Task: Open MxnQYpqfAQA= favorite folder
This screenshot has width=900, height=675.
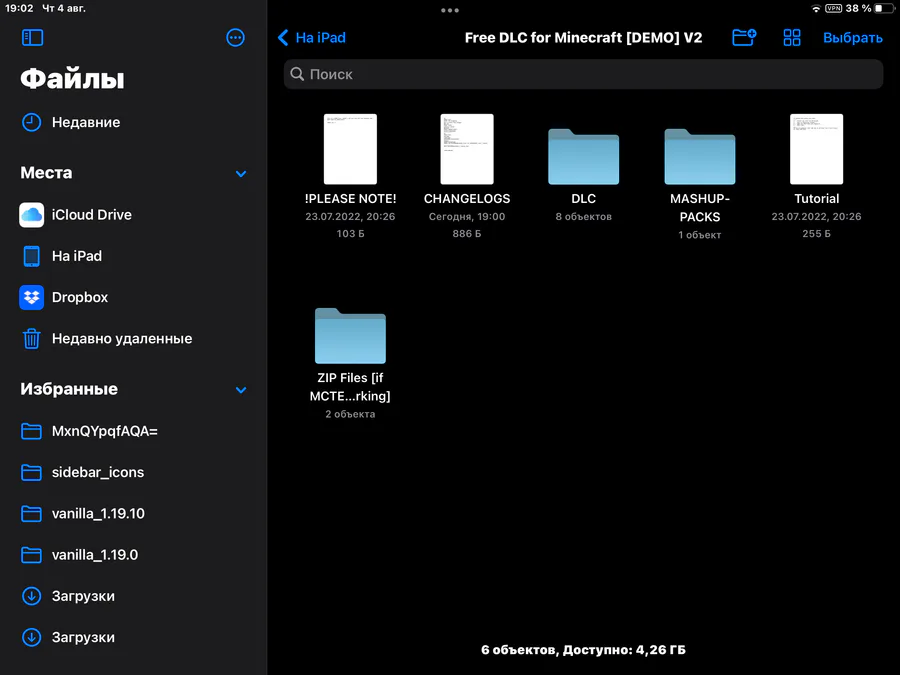Action: tap(133, 431)
